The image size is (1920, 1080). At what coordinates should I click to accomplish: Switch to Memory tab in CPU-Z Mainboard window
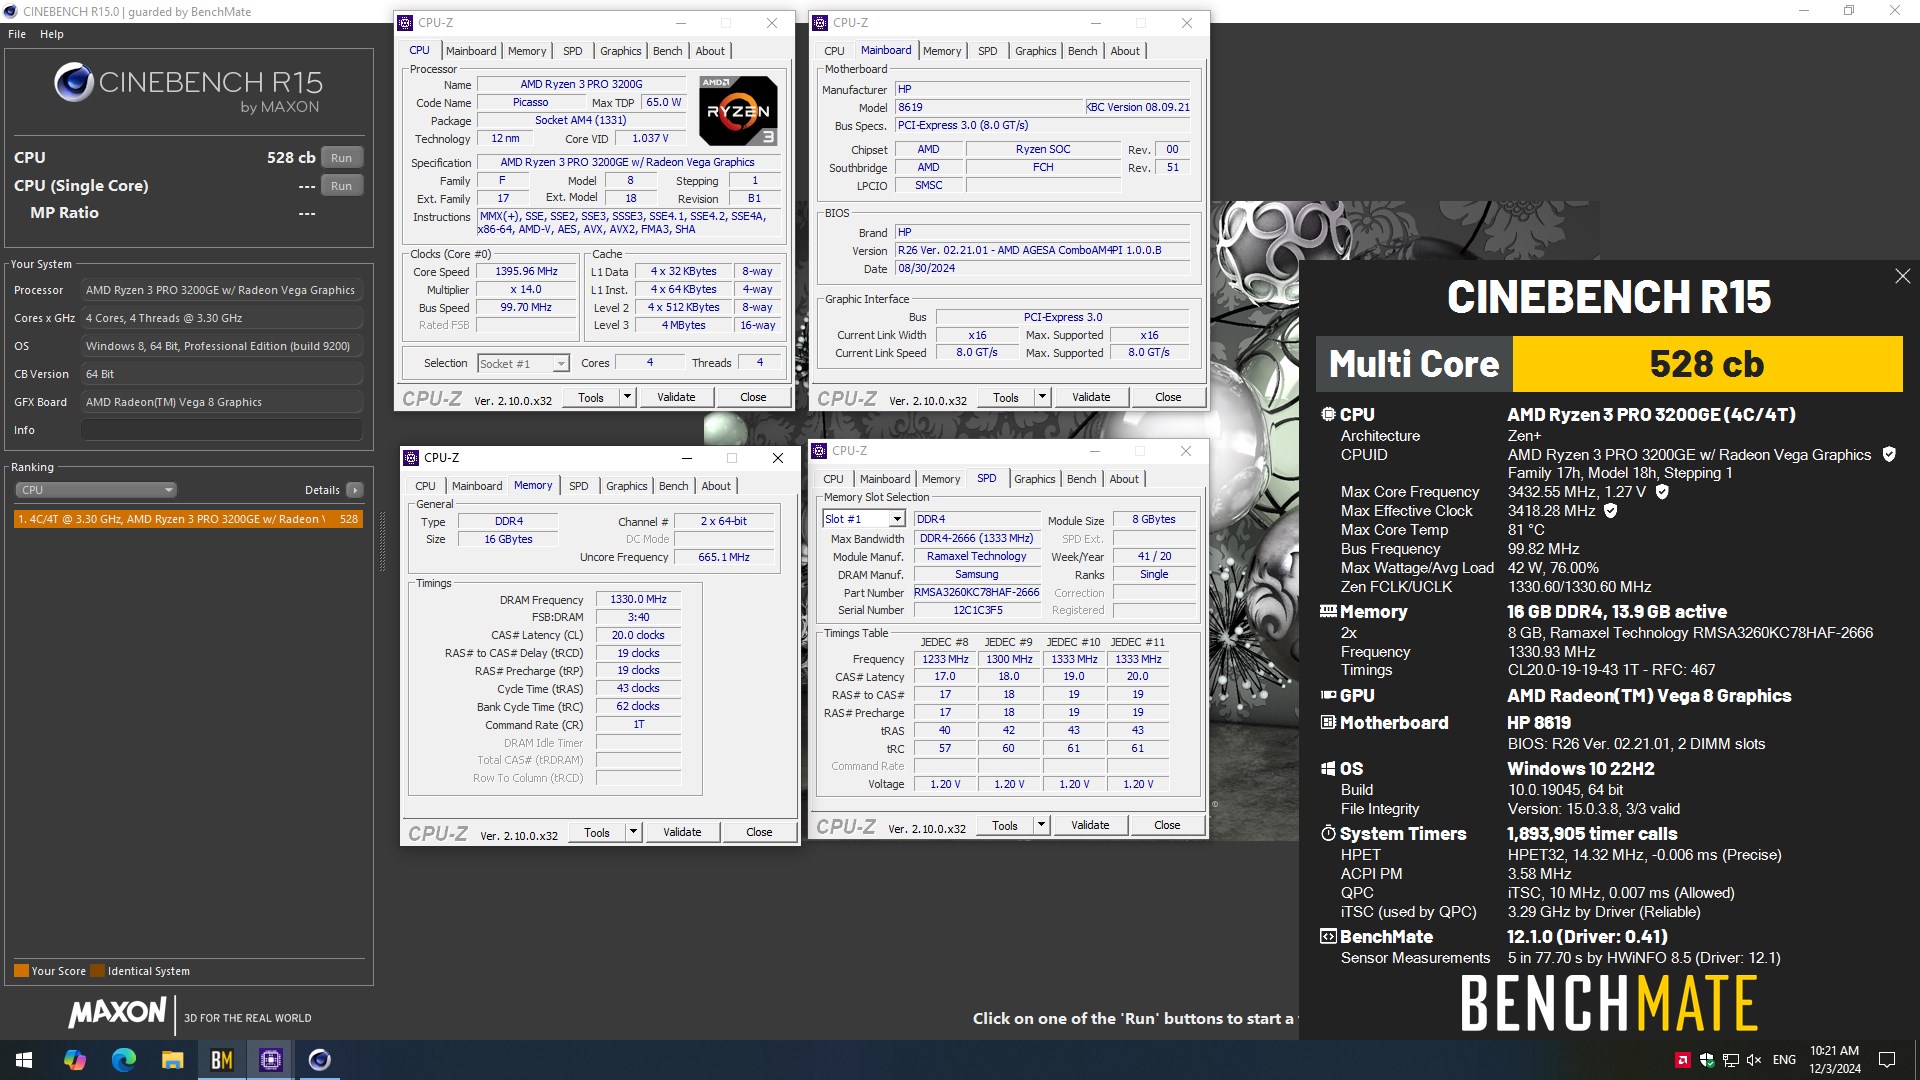point(942,51)
